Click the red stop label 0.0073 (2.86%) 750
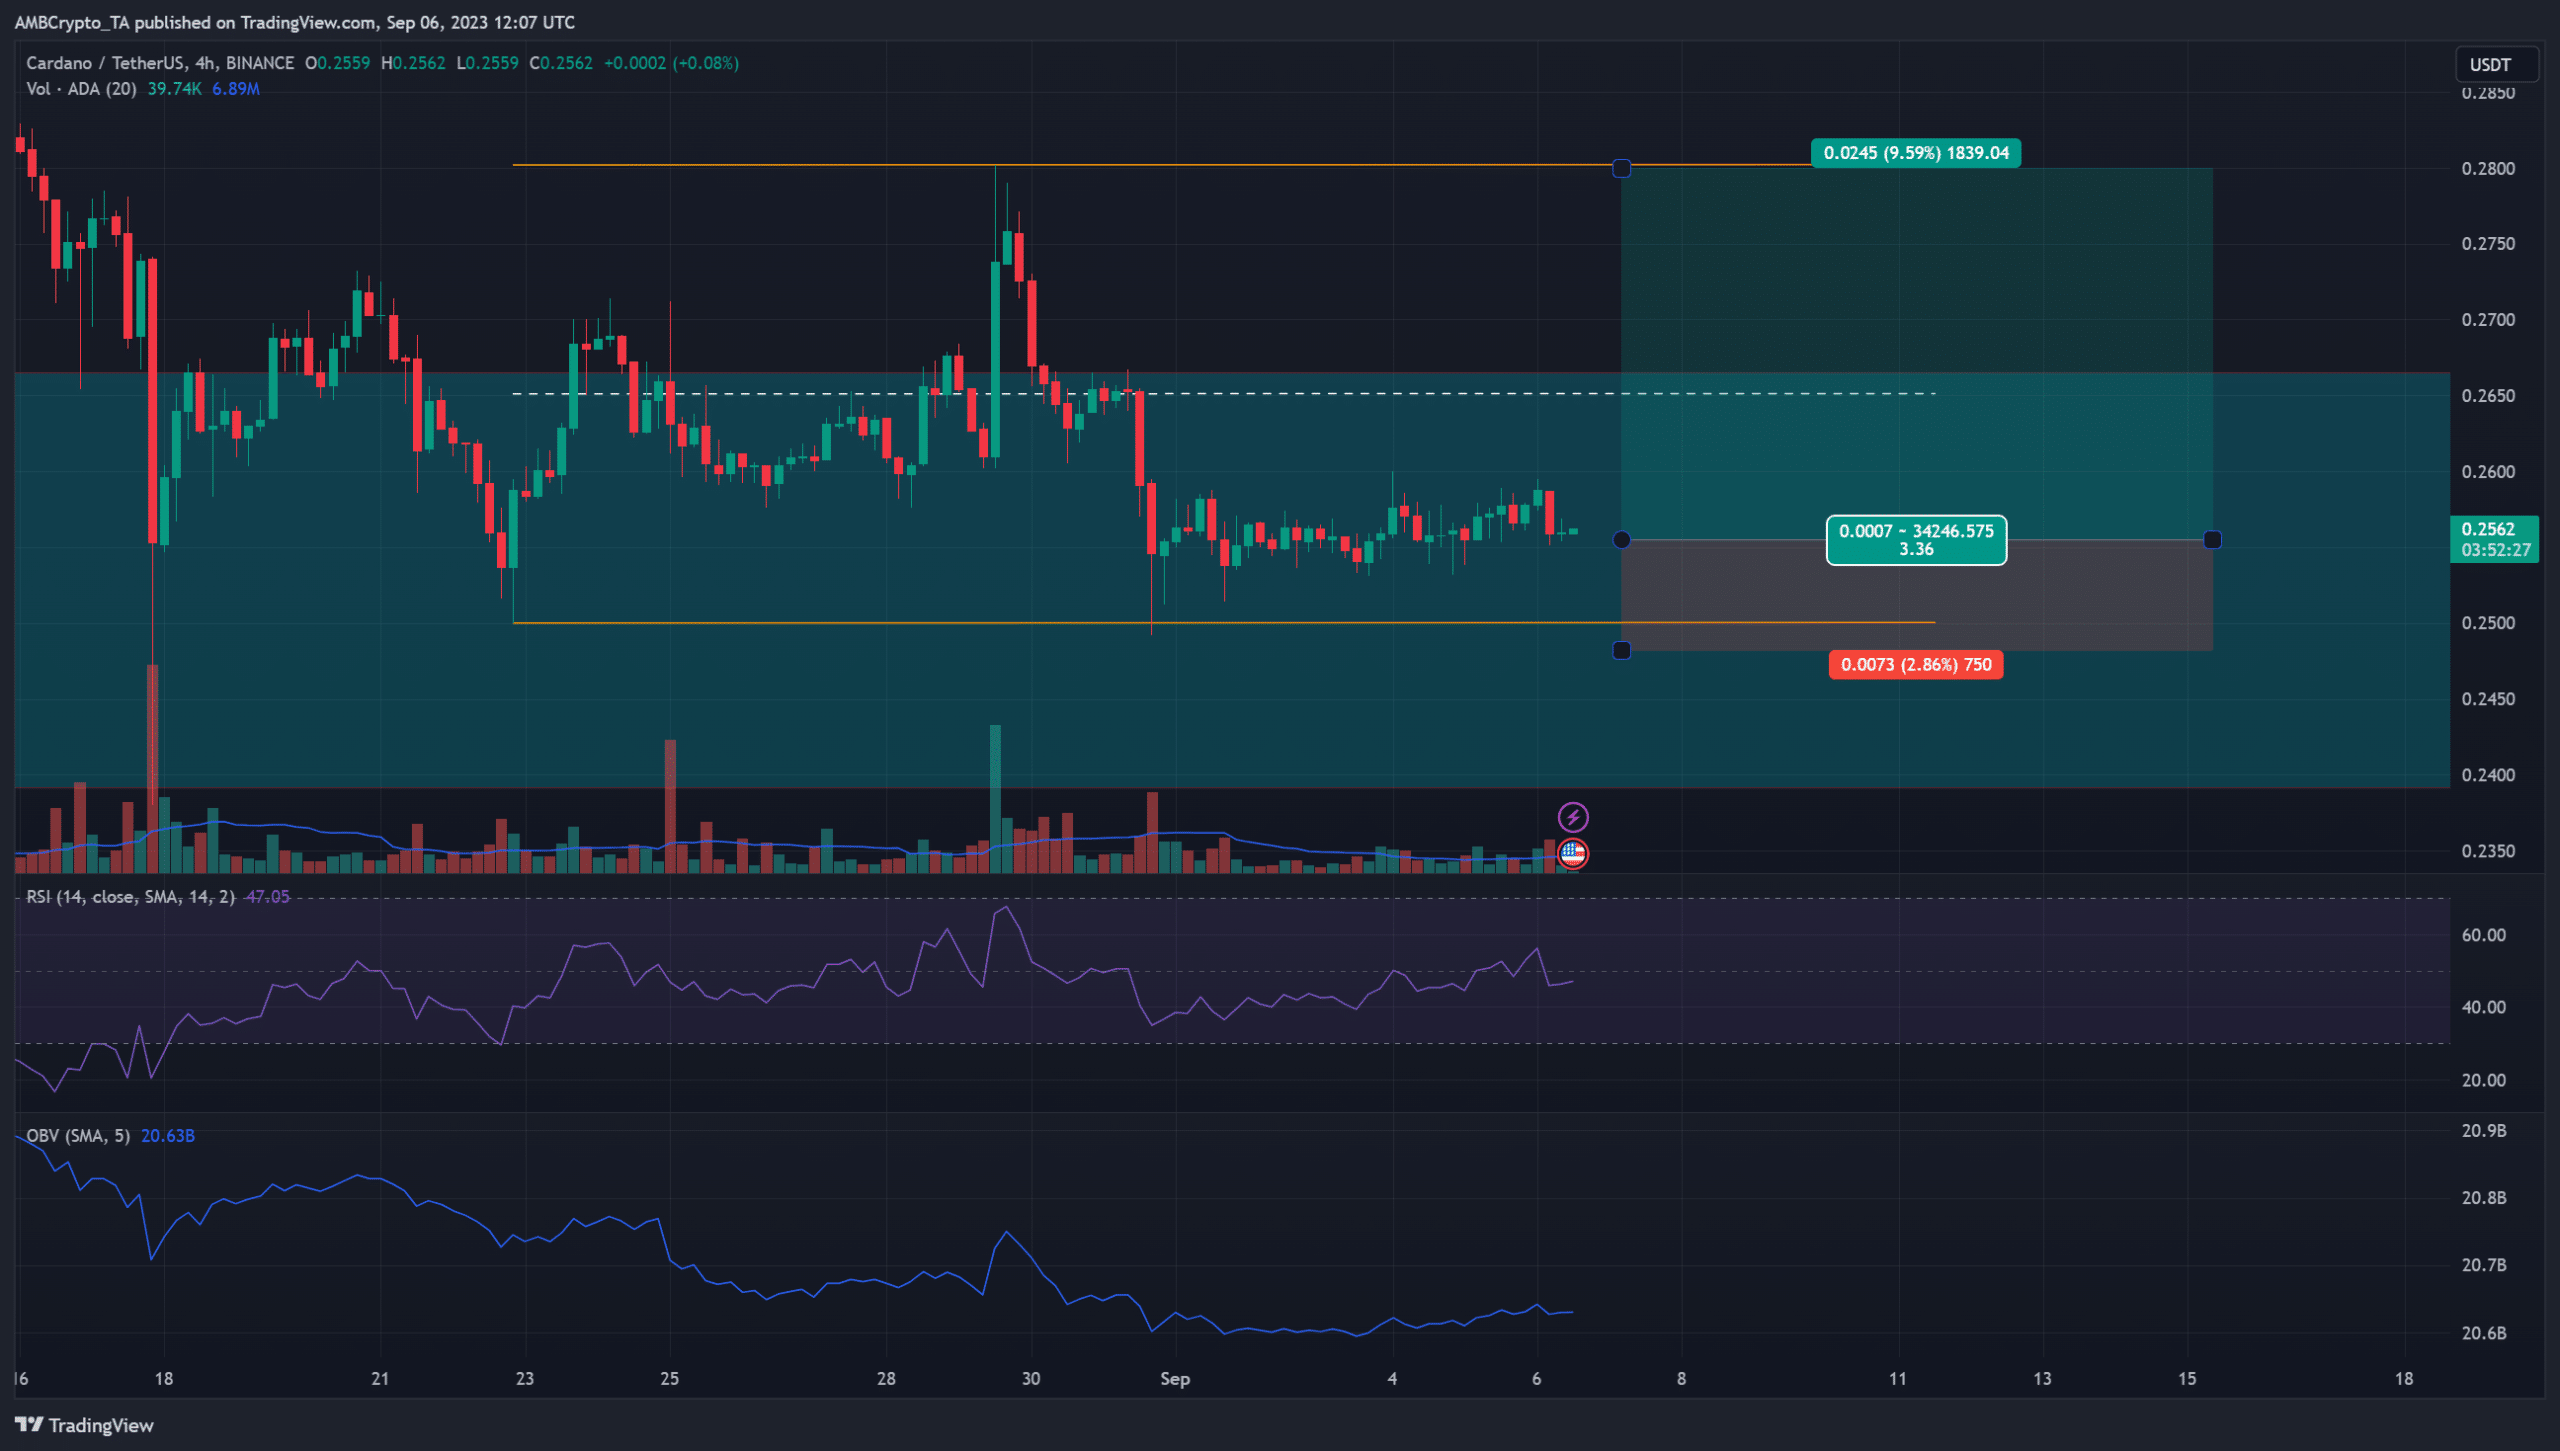Screen dimensions: 2560x1451 (x=1916, y=665)
